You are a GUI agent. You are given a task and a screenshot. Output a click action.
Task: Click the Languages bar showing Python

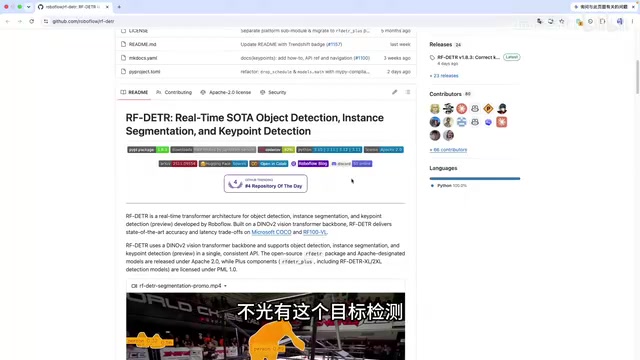coord(475,178)
